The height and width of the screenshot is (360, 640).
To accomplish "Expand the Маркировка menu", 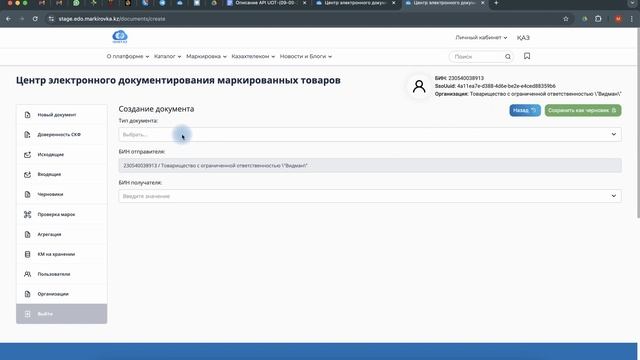I will click(x=206, y=56).
